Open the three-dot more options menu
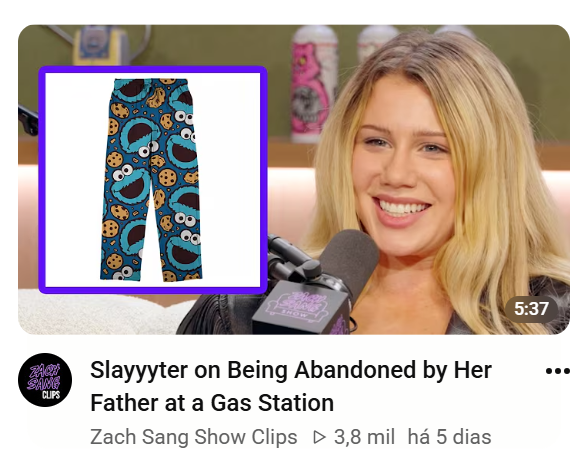Viewport: 582px width, 466px height. tap(558, 371)
